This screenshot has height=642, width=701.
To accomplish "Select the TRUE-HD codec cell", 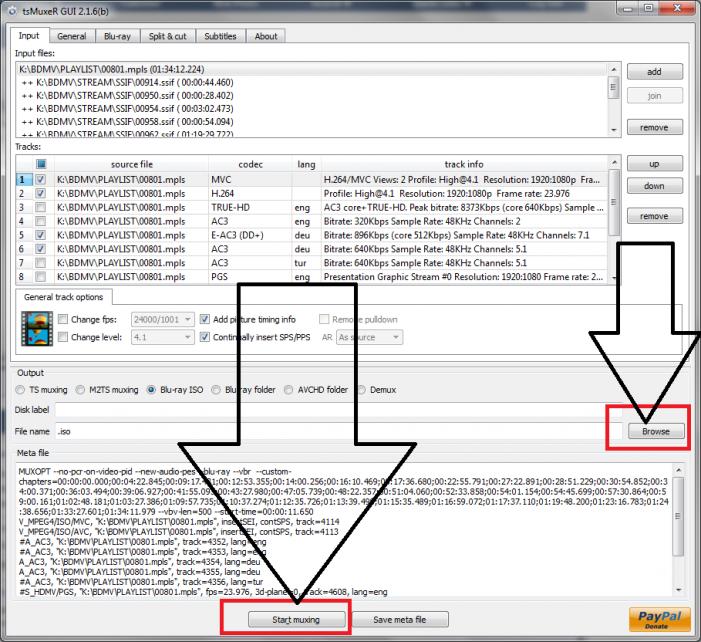I will coord(250,207).
